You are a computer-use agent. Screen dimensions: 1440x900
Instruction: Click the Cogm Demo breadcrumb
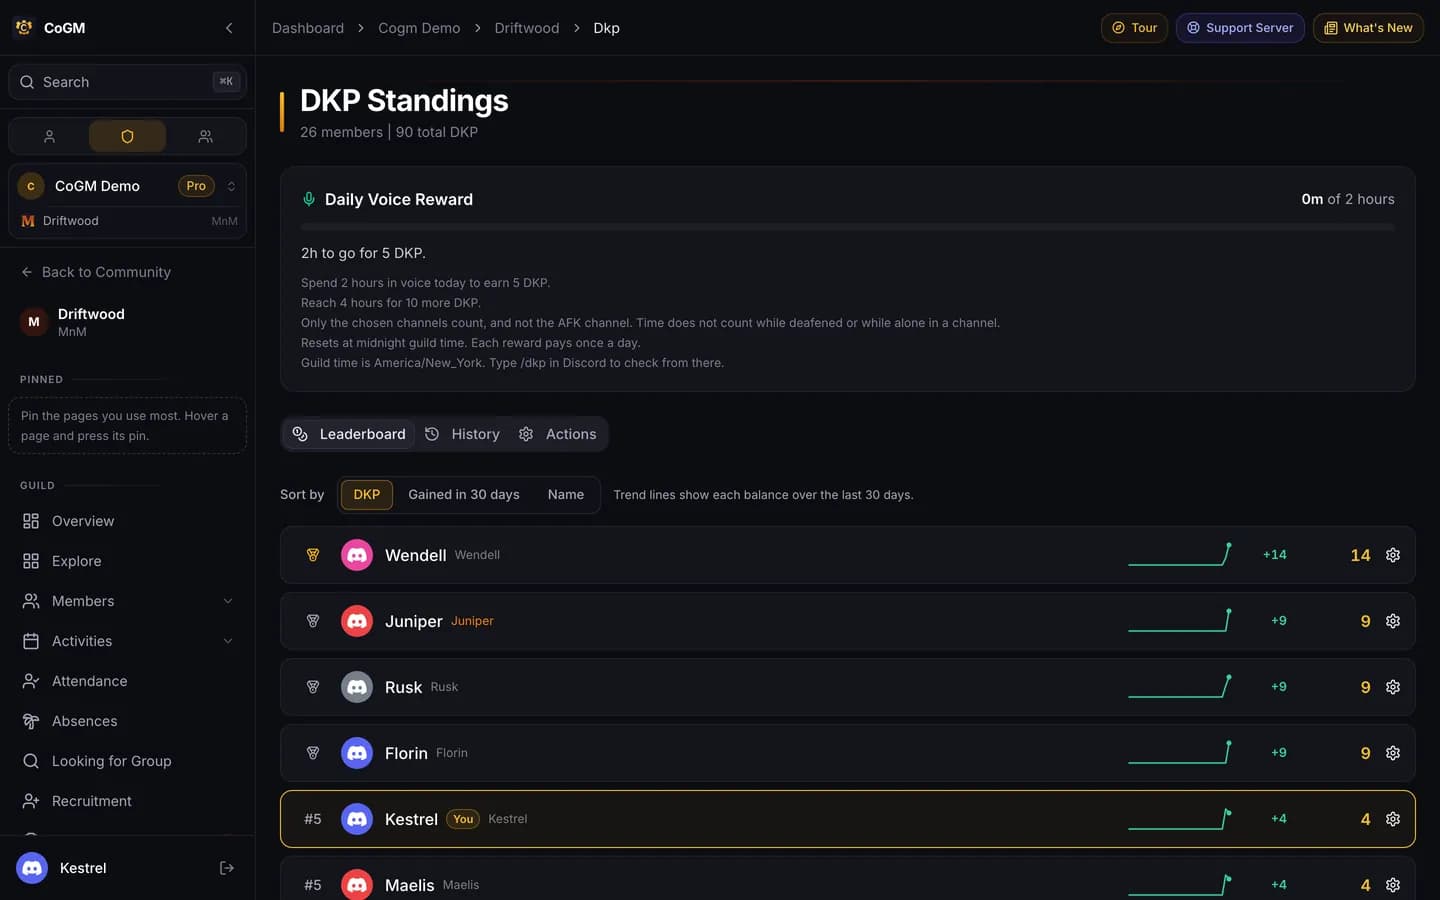point(419,28)
